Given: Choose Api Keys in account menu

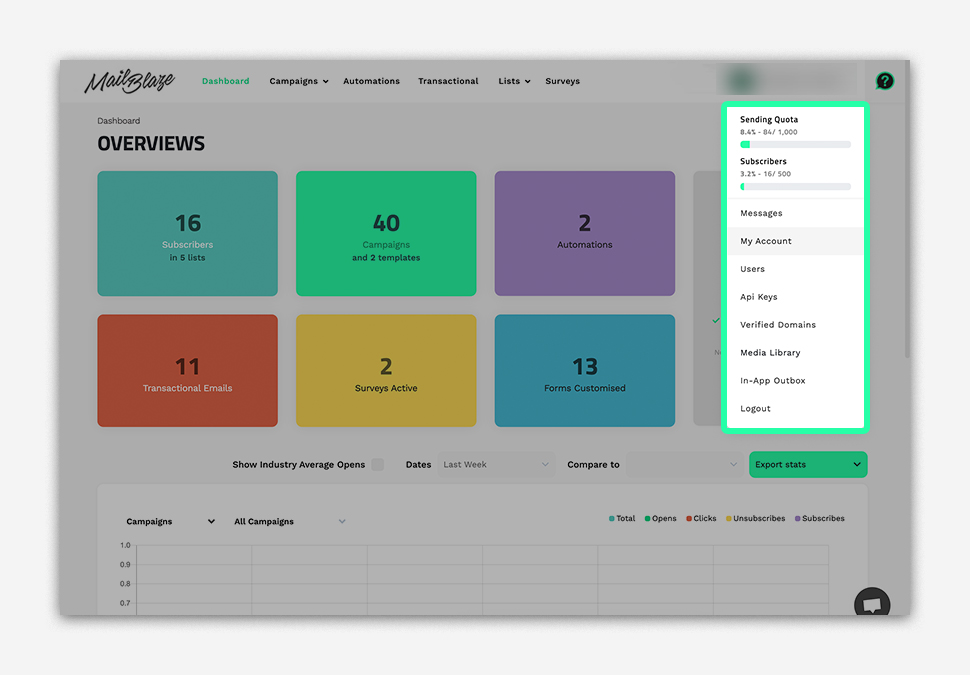Looking at the screenshot, I should [x=758, y=297].
